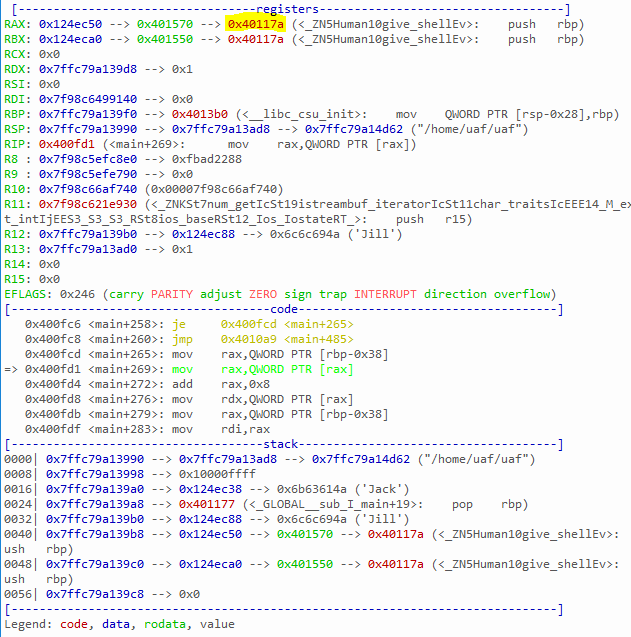This screenshot has height=637, width=631.
Task: Click 0x124eca0 in the RBX register row
Action: 70,39
